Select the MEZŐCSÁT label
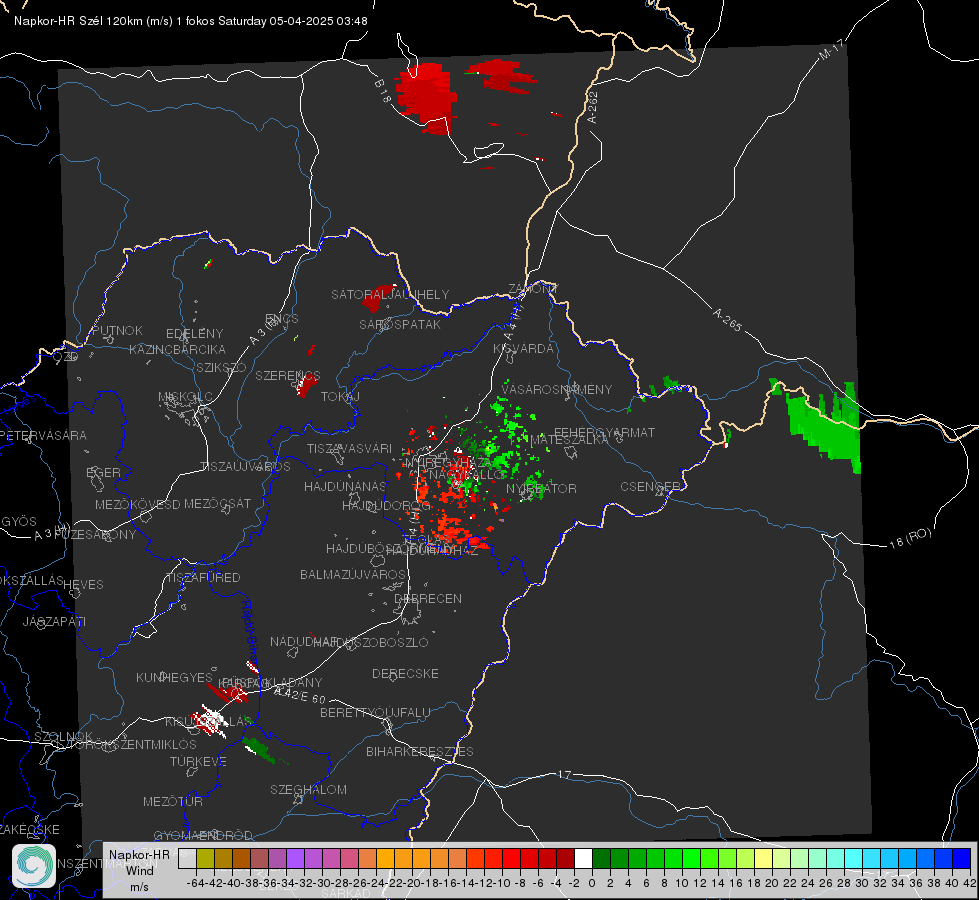Screen dimensions: 979x900 [x=218, y=503]
